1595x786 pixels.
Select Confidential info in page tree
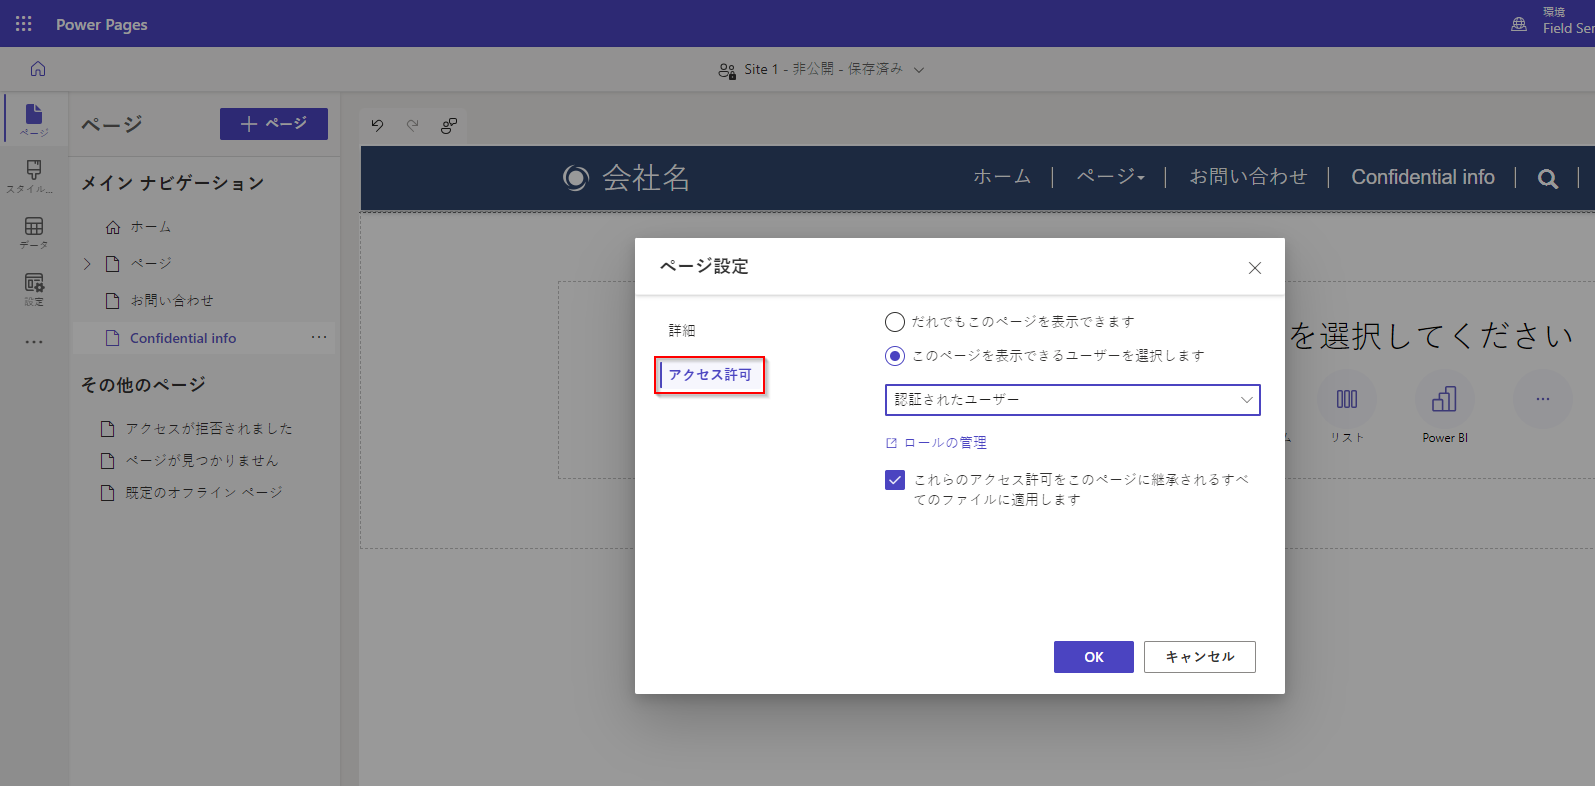(183, 339)
